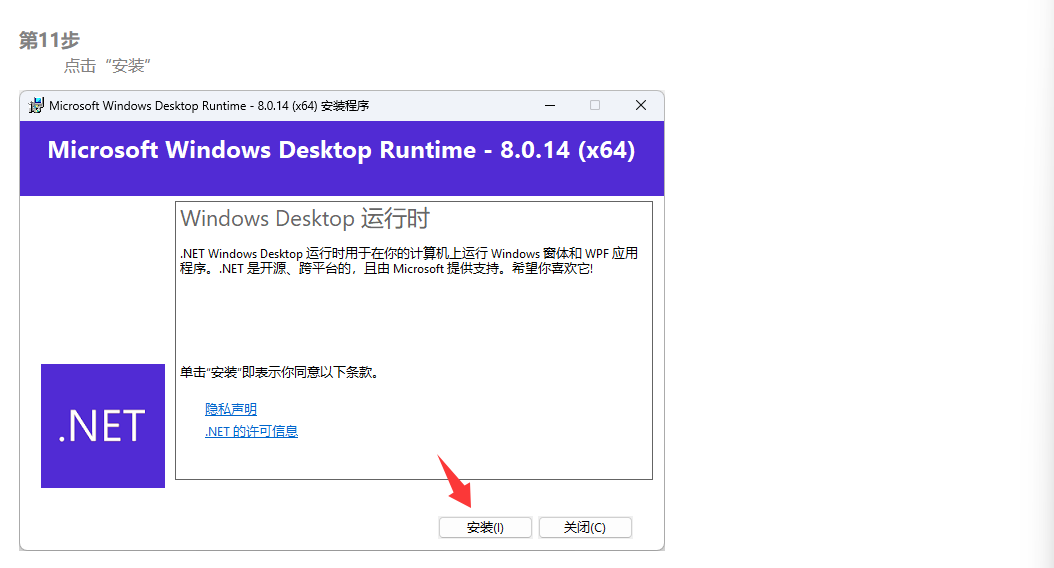The image size is (1054, 568).
Task: Click the 点击“安装” instruction text
Action: pyautogui.click(x=107, y=66)
